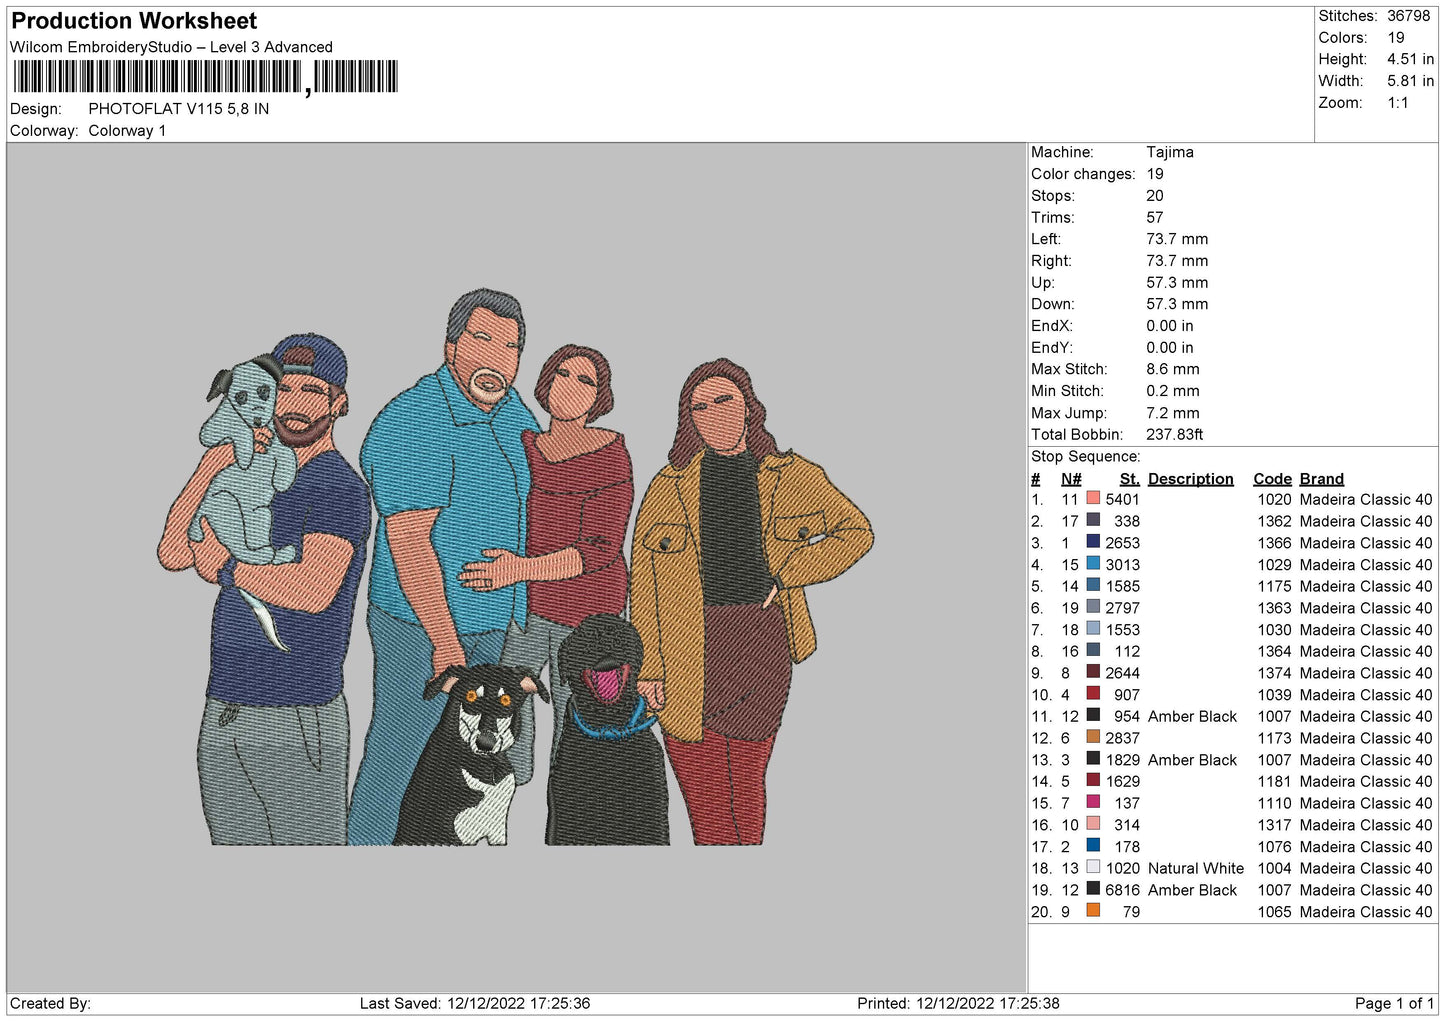This screenshot has height=1021, width=1445.
Task: Click the burgundy swatch for code 1181
Action: tap(1093, 781)
